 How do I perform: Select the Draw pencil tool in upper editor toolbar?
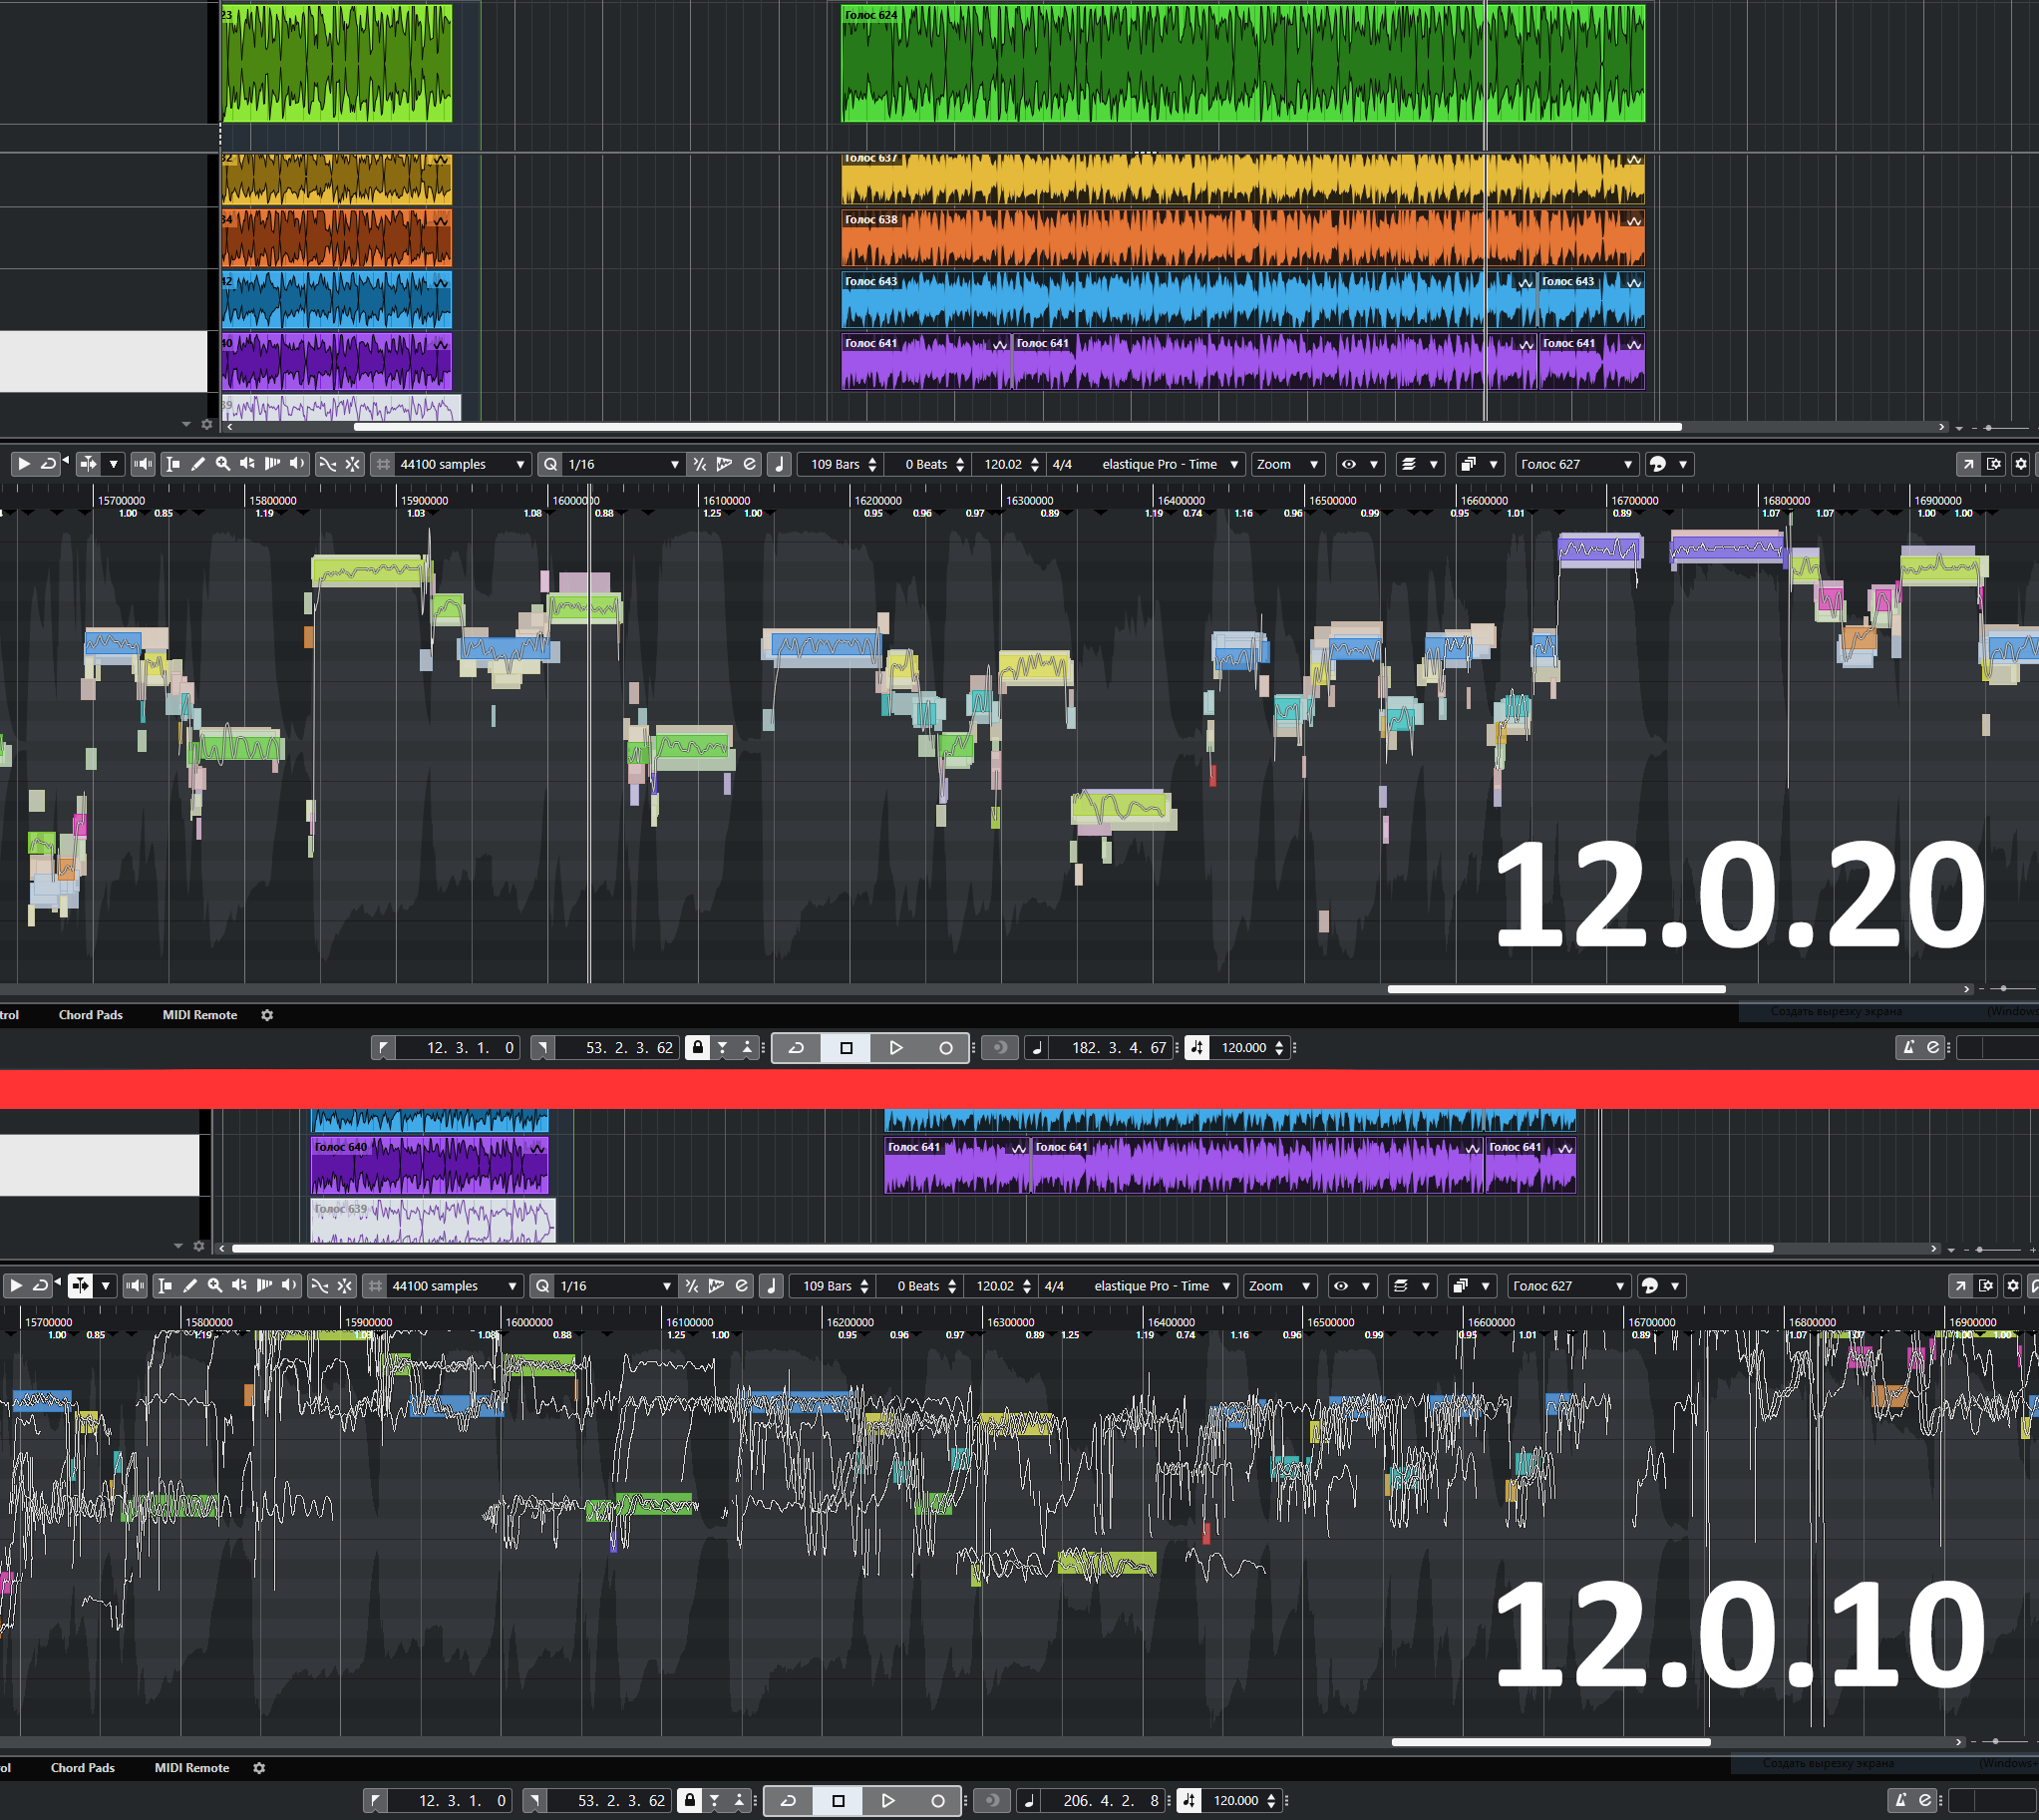(x=198, y=464)
